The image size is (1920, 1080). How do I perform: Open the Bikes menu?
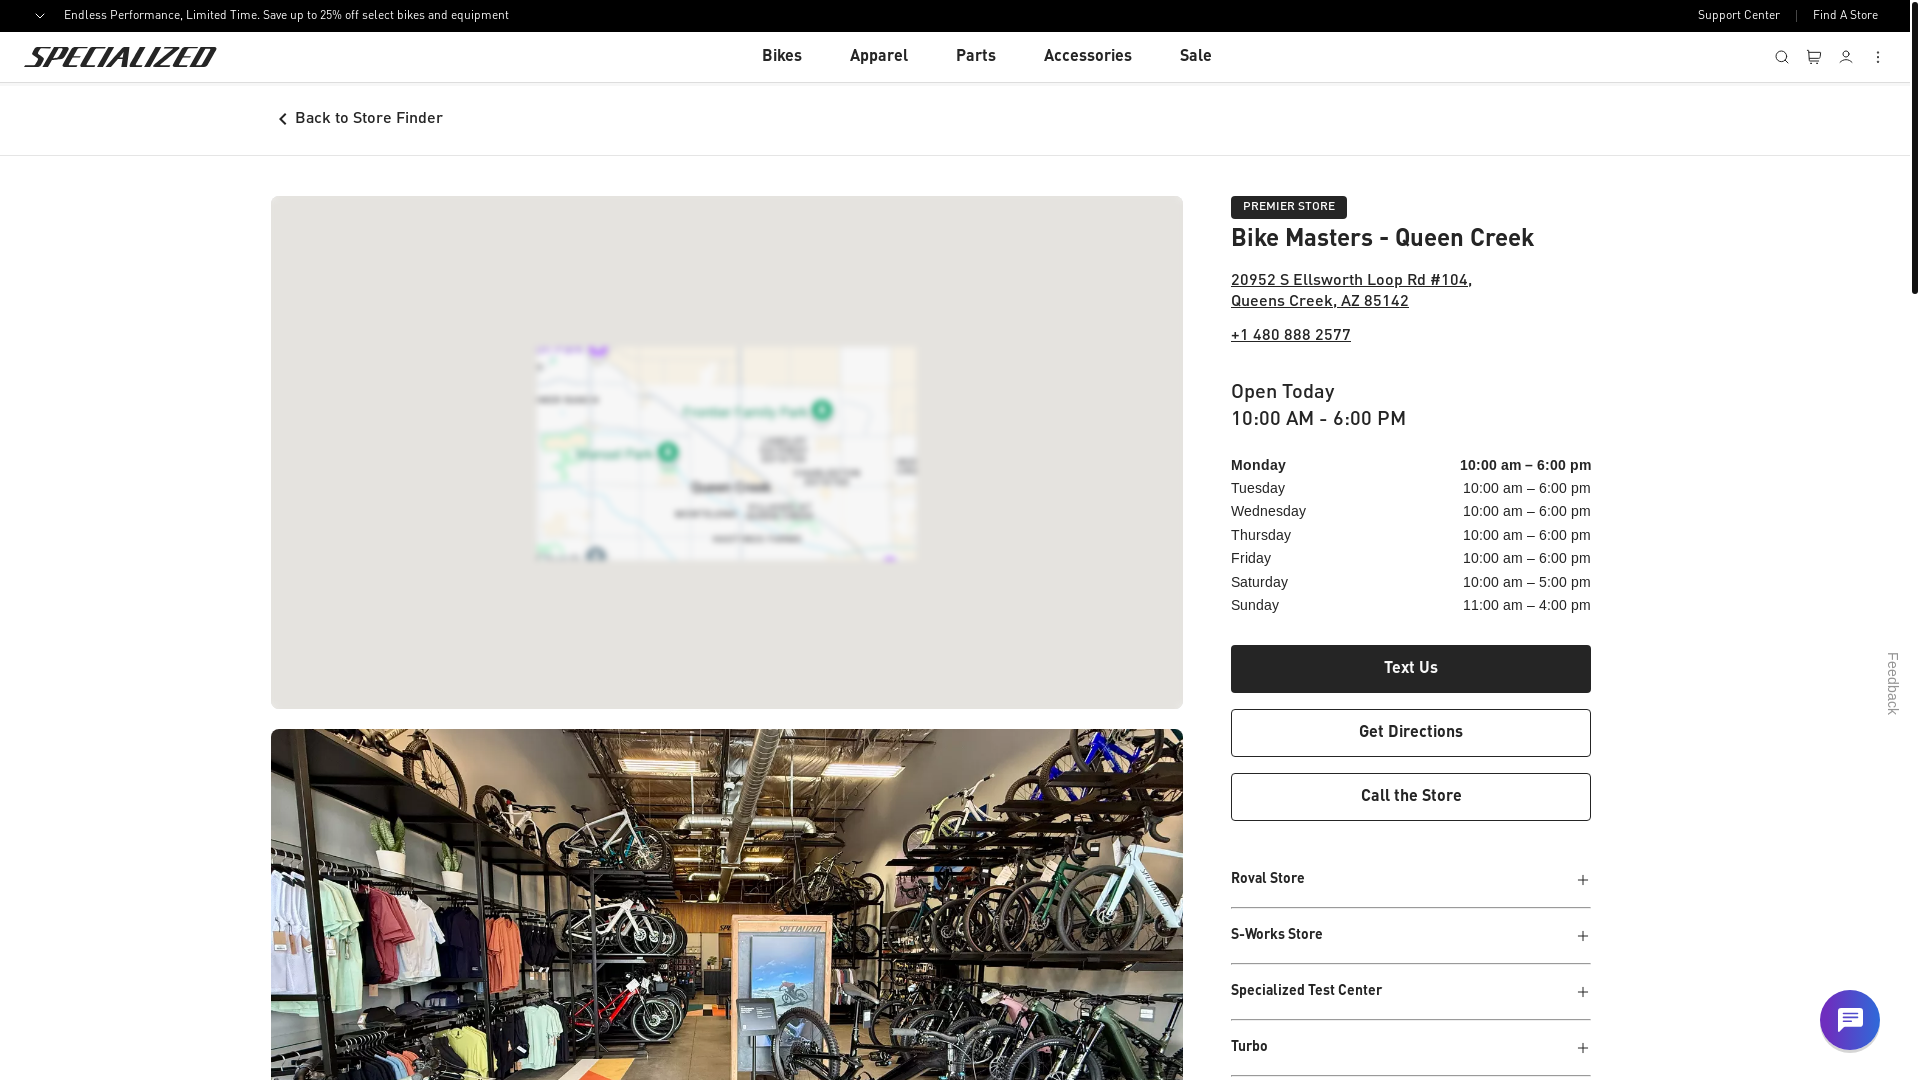(782, 56)
